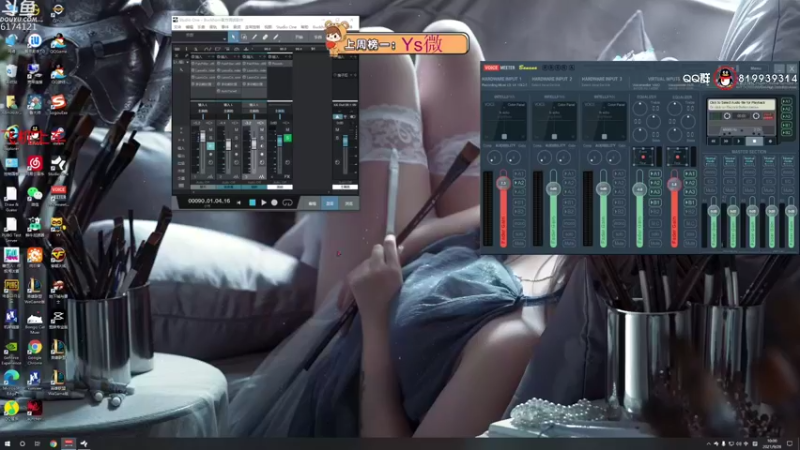Select the eraser tool in Studio One toolbar
The height and width of the screenshot is (450, 800).
point(265,37)
